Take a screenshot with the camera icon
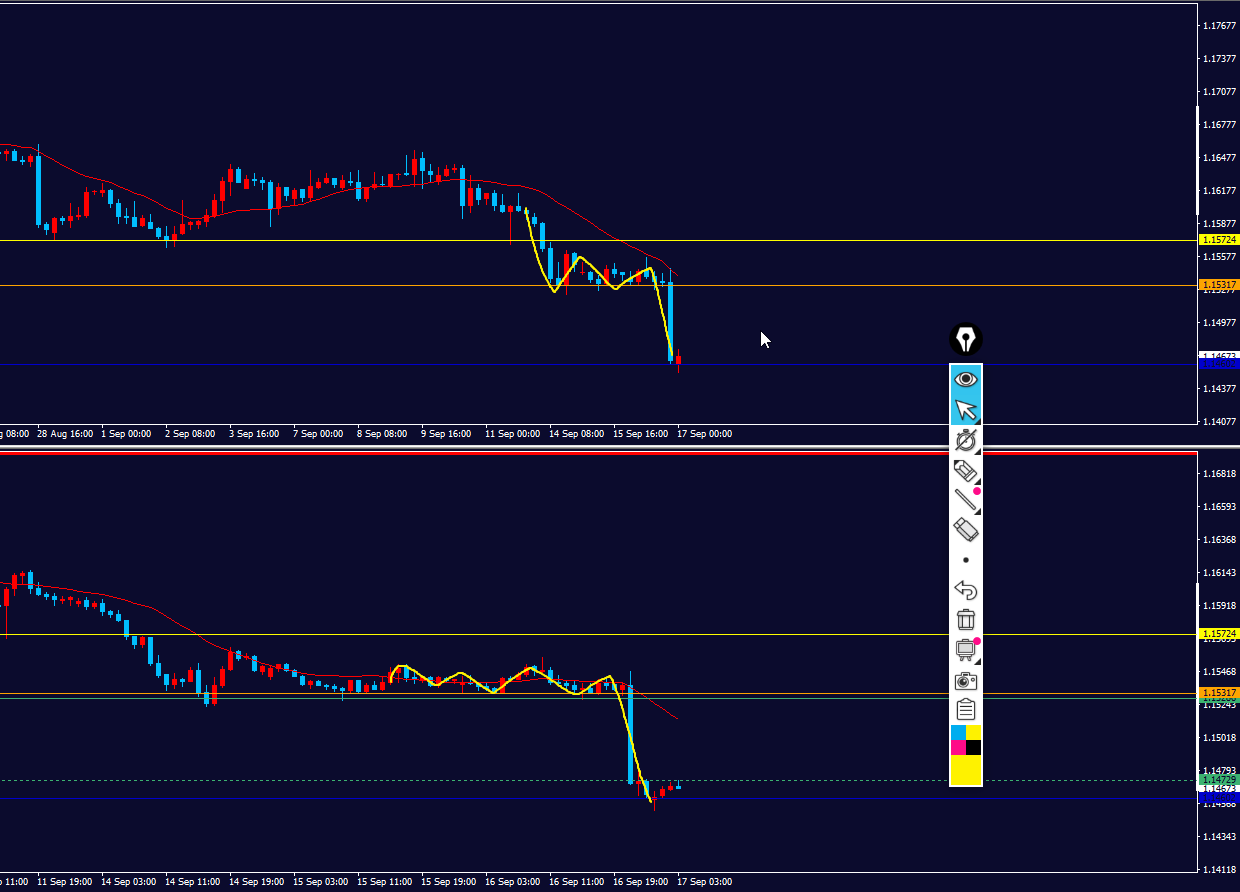The height and width of the screenshot is (892, 1240). coord(966,681)
